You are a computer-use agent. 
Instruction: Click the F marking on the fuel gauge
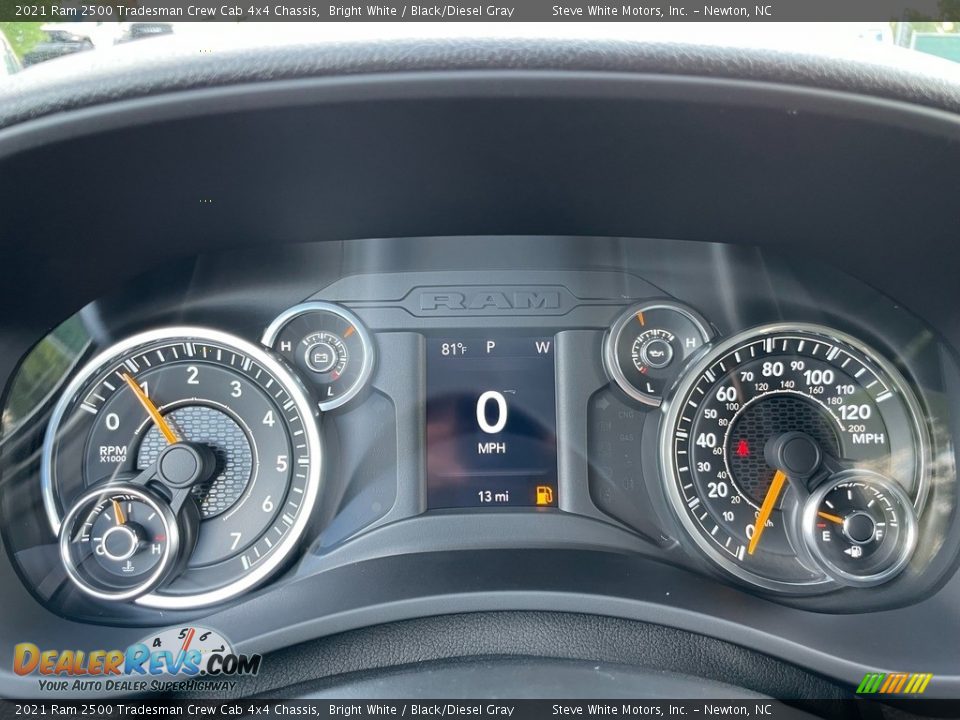click(x=879, y=534)
